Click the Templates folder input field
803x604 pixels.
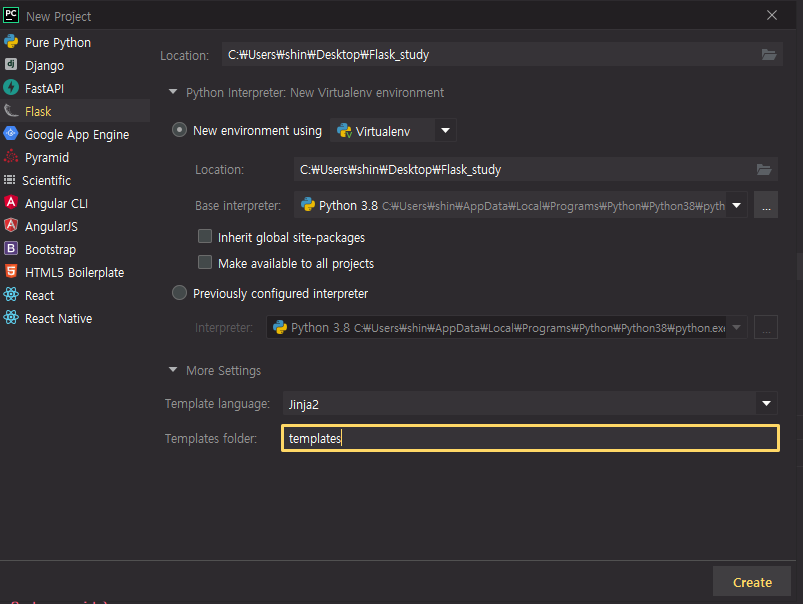coord(531,438)
